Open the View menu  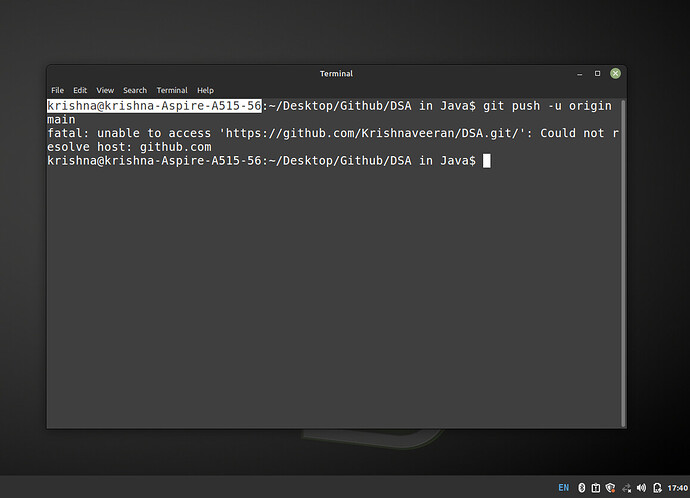tap(105, 90)
